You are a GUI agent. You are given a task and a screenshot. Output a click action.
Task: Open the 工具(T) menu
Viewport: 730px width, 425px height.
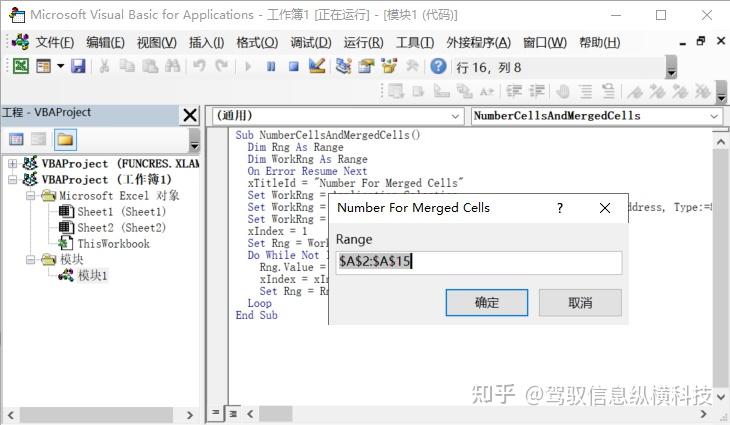415,43
